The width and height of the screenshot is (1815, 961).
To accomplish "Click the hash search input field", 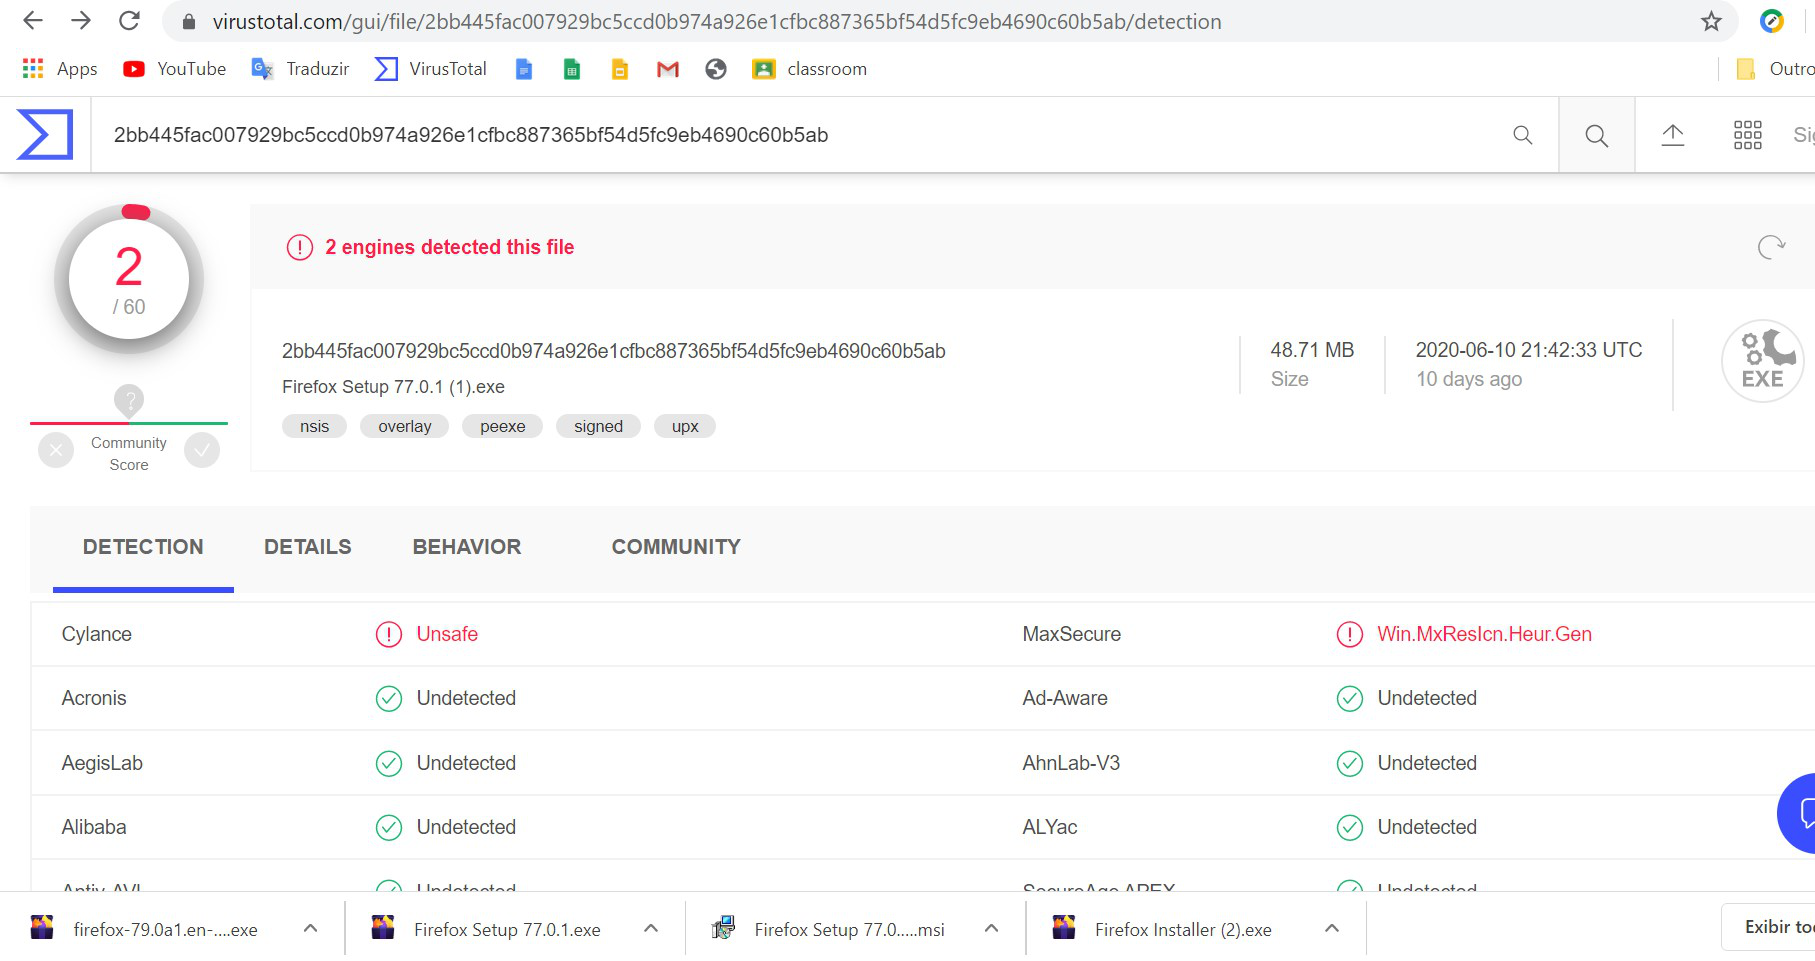I will 800,135.
